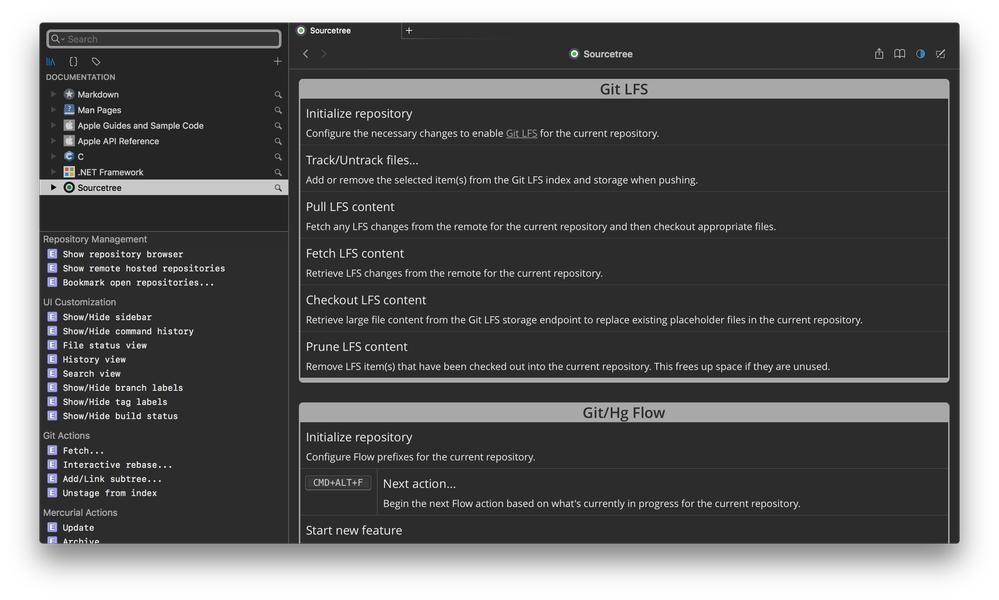Open the Sourcetree tab
Viewport: 999px width, 600px height.
347,31
